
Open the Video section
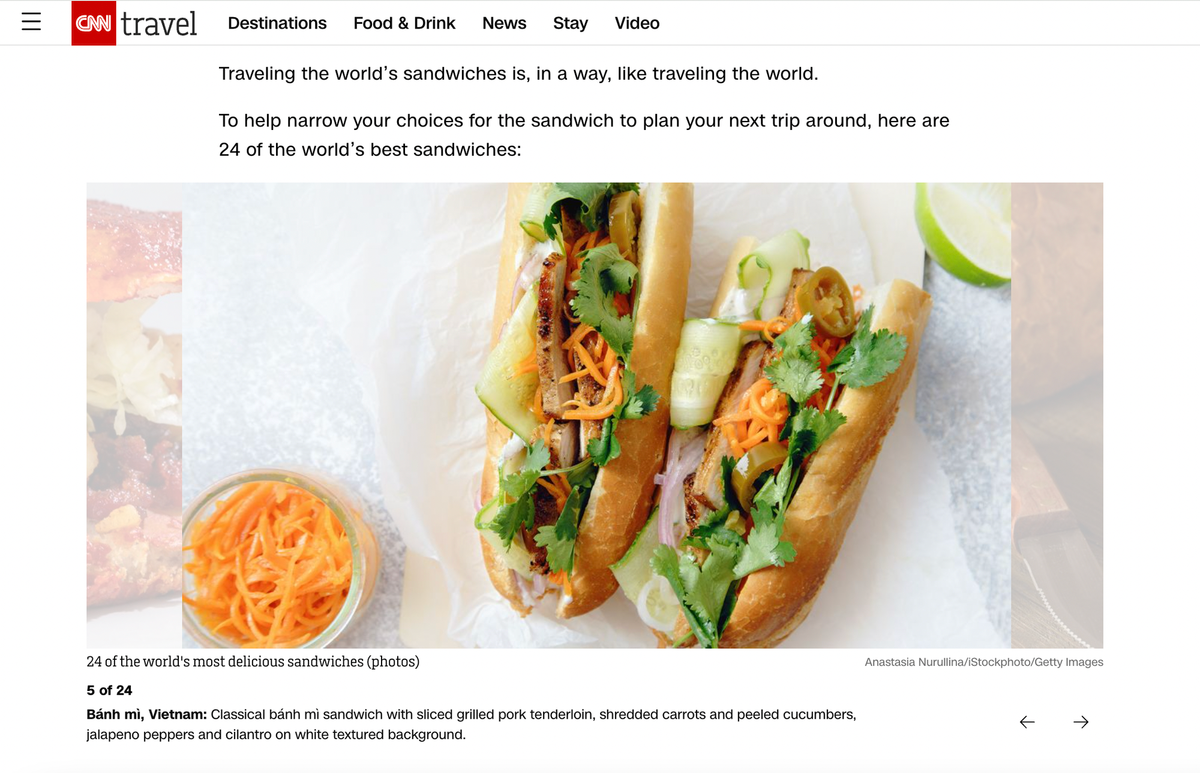(637, 23)
